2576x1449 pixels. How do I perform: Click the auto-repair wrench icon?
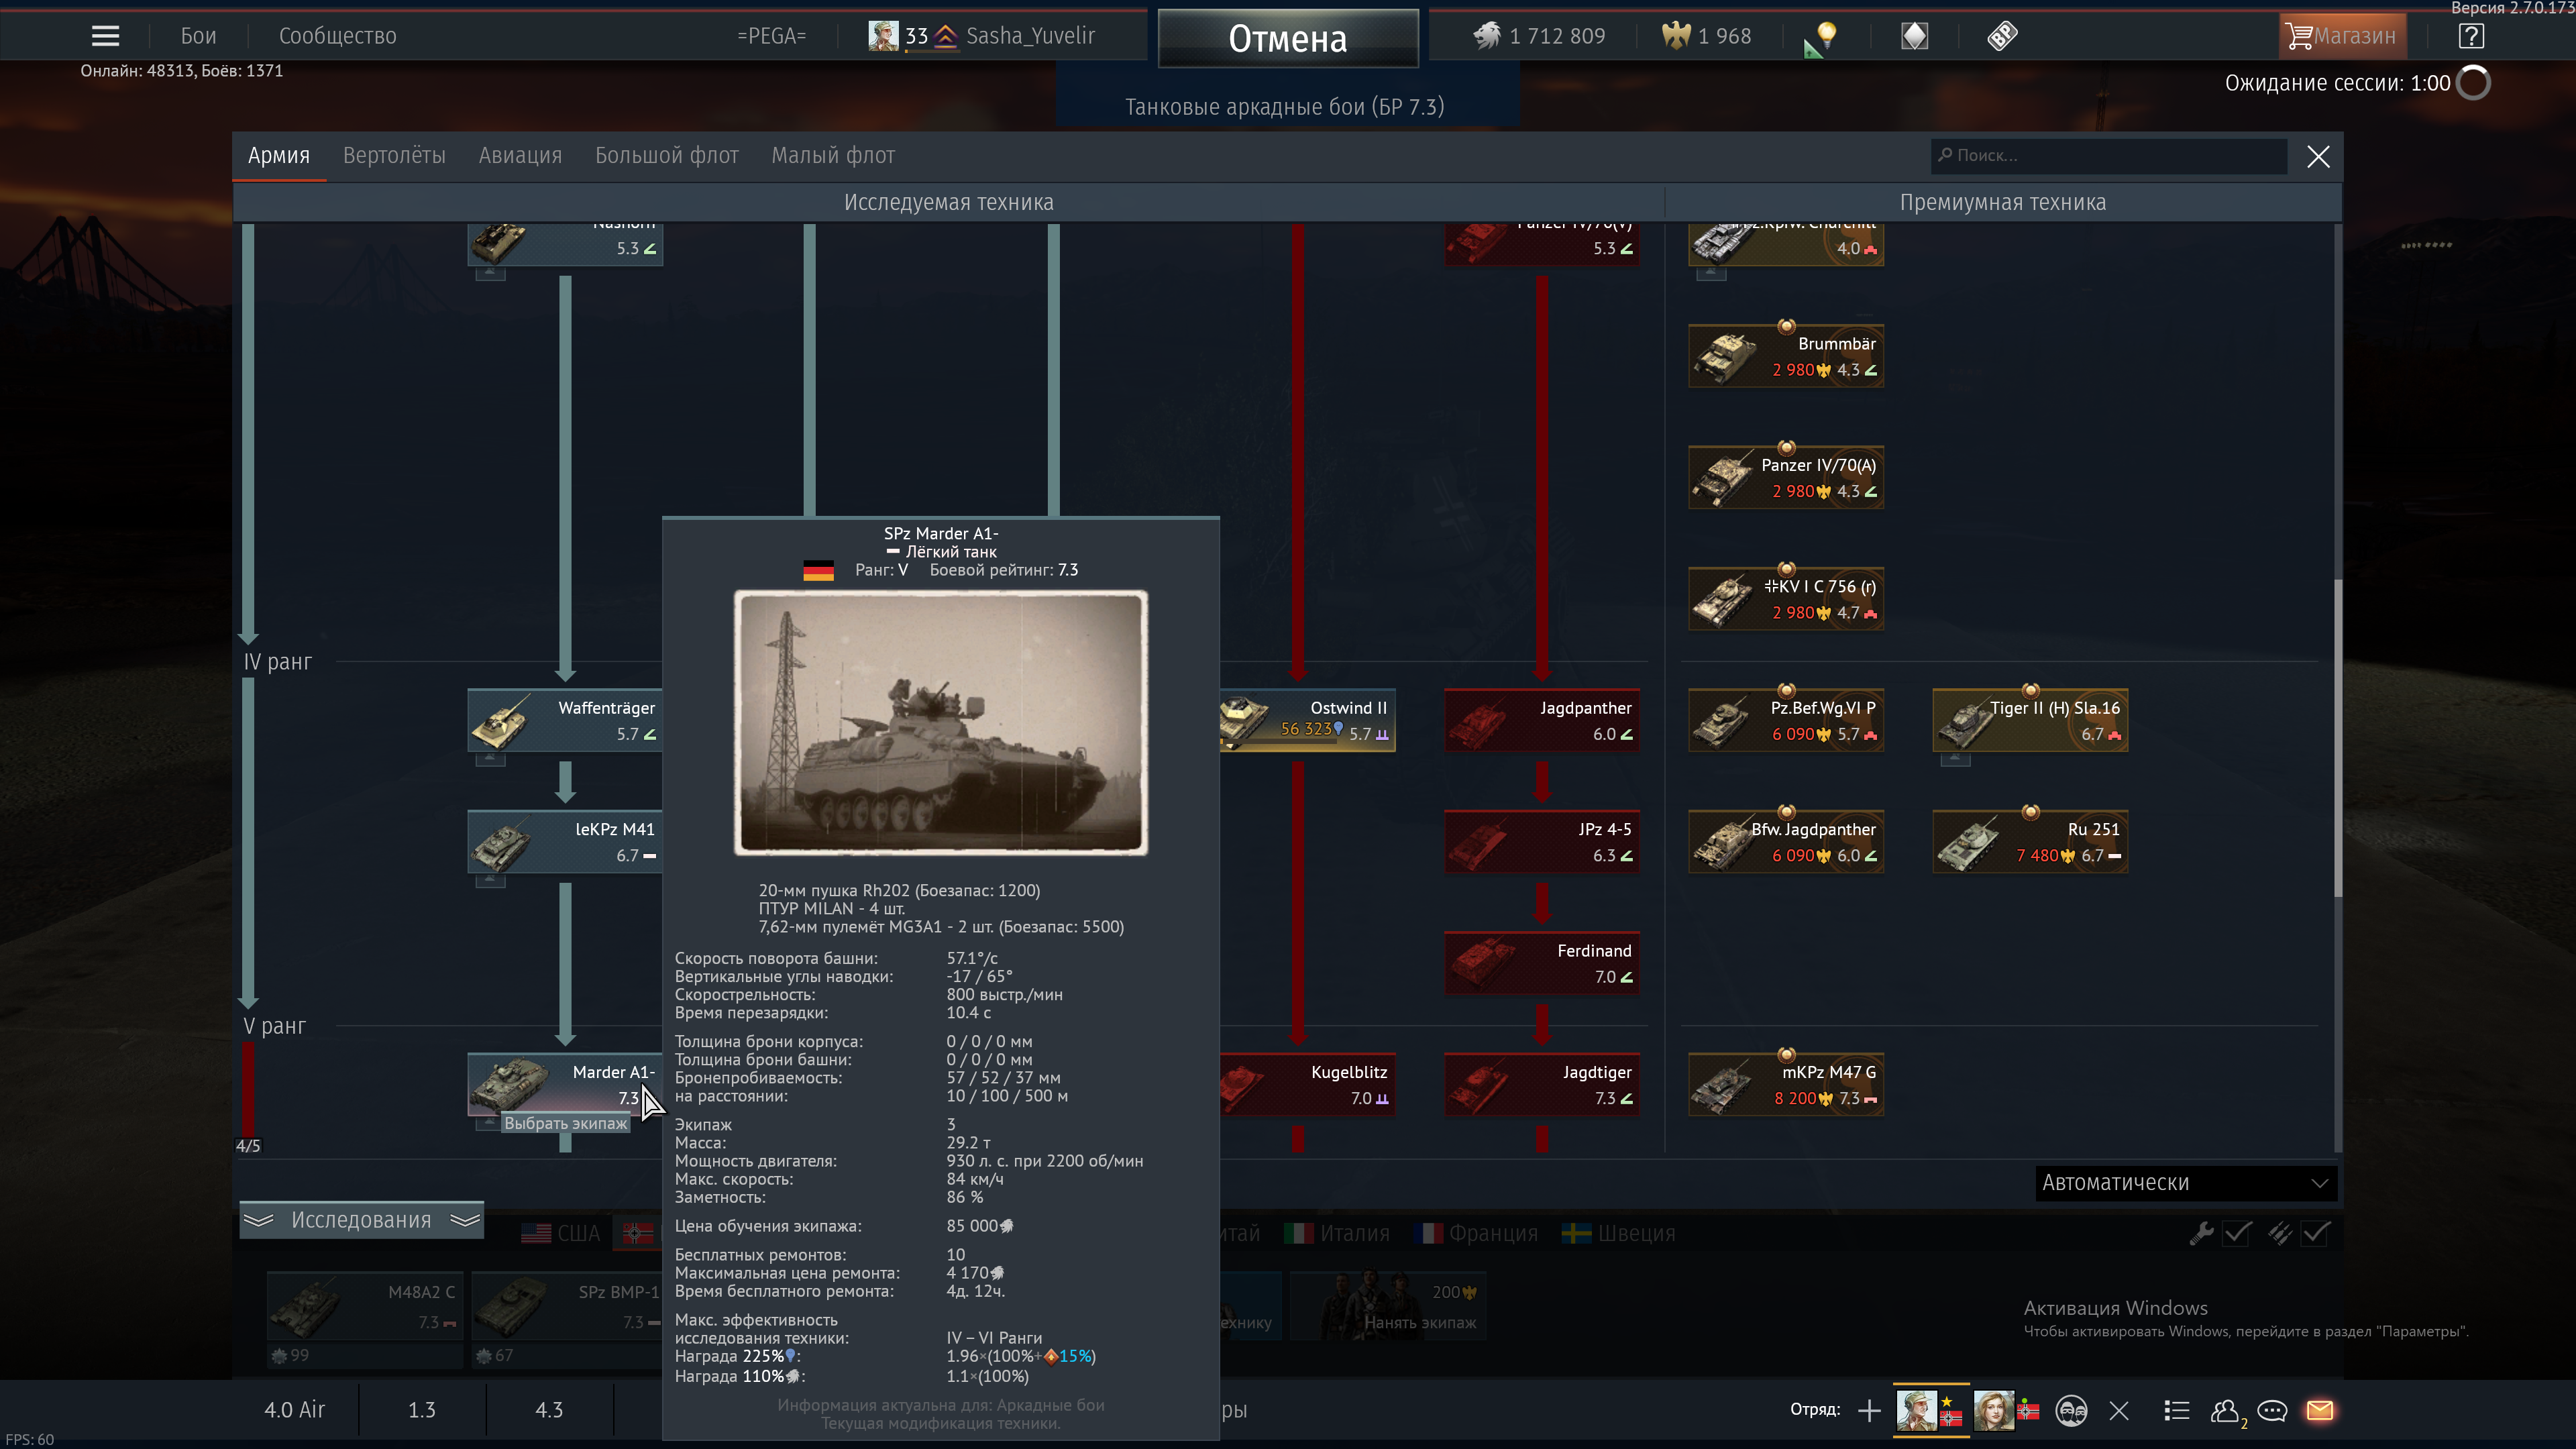[x=2201, y=1233]
